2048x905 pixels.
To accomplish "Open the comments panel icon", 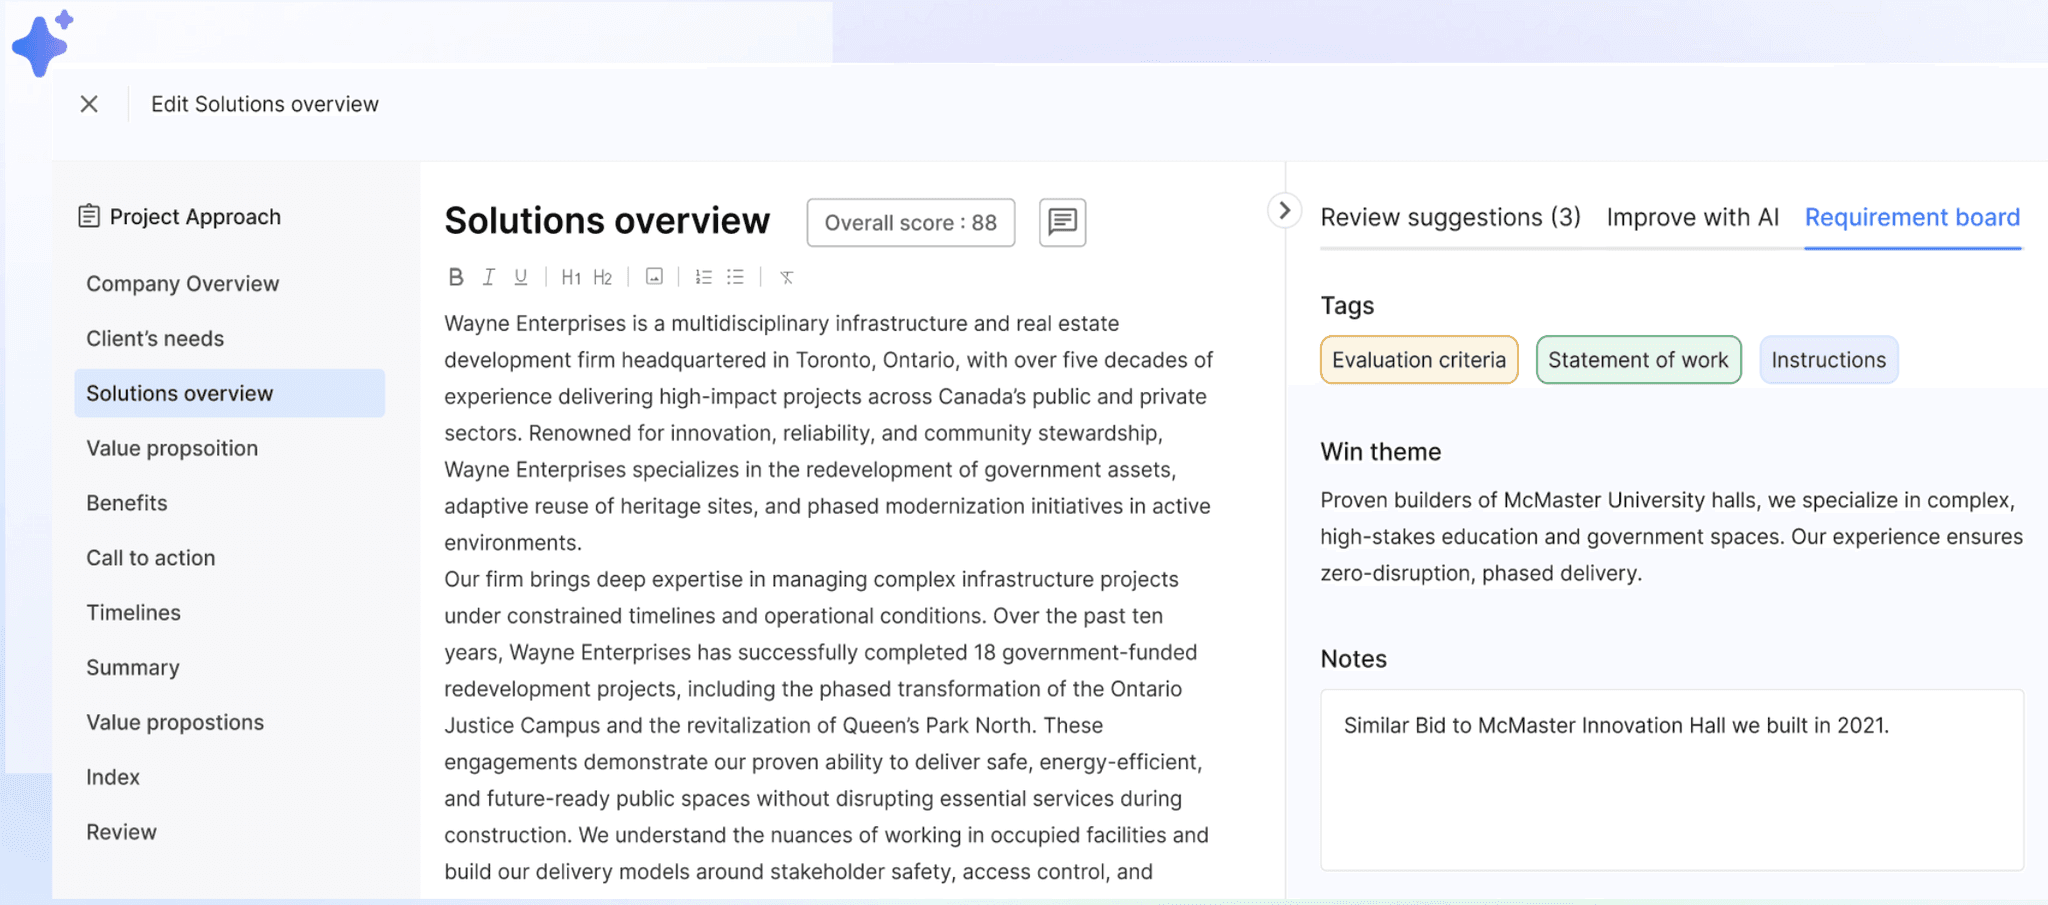I will click(1062, 222).
